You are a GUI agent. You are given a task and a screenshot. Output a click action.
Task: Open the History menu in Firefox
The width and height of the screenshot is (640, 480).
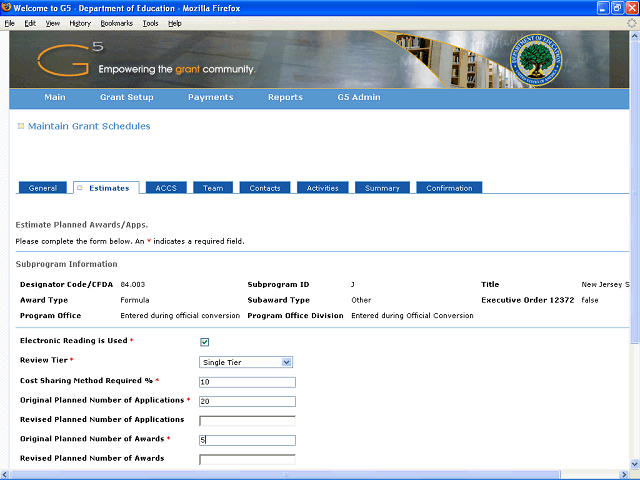click(x=80, y=22)
